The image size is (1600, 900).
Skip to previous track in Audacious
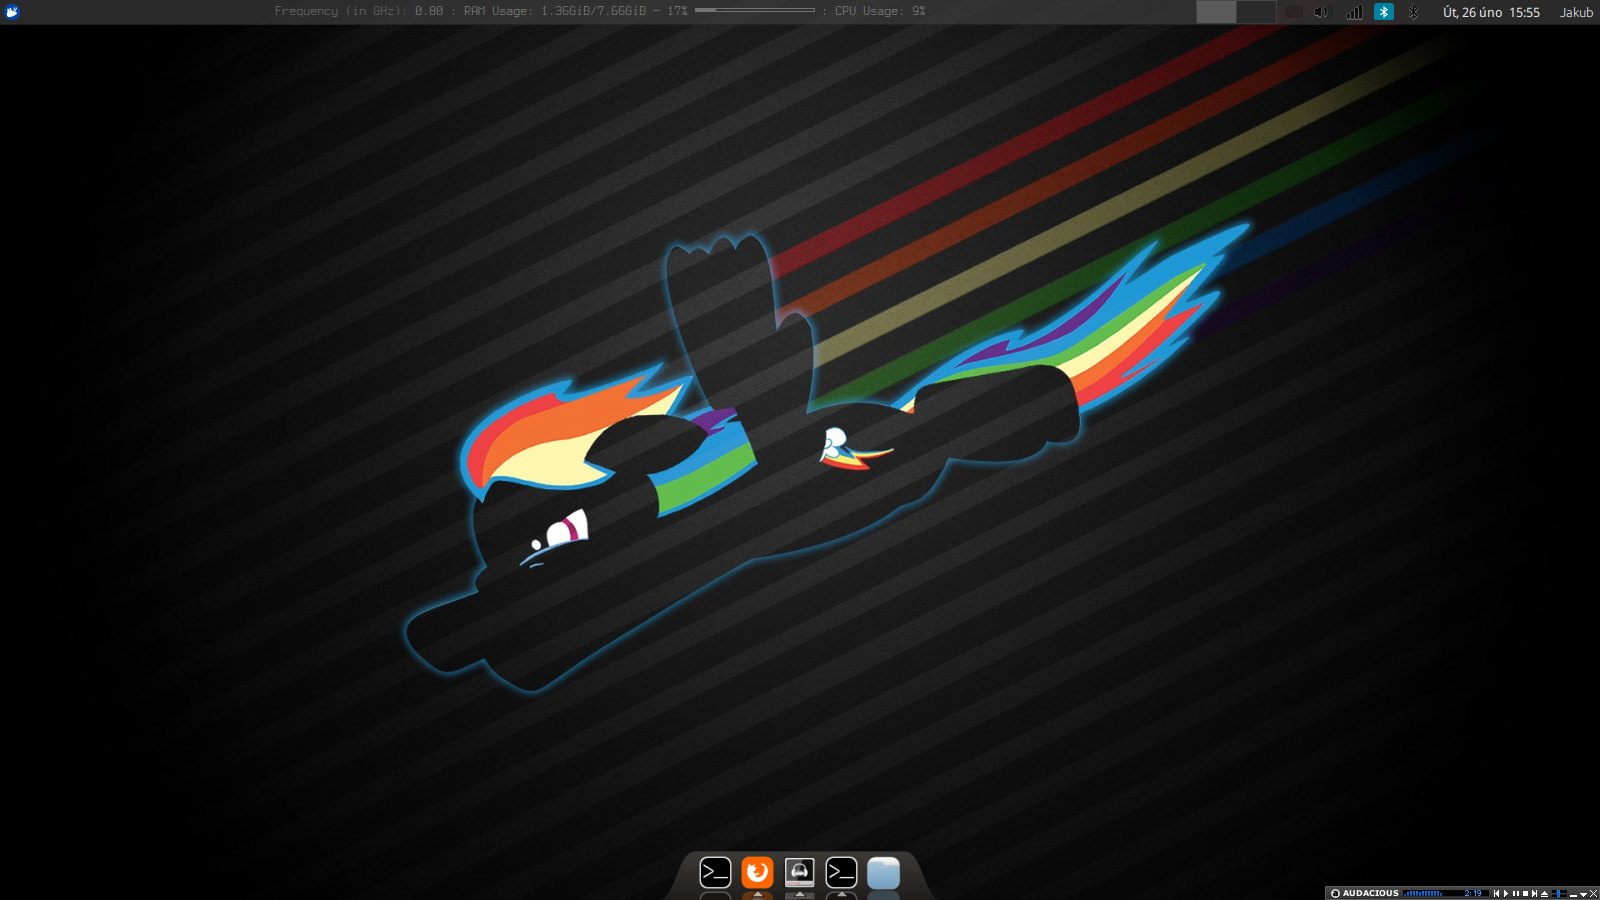[x=1496, y=893]
